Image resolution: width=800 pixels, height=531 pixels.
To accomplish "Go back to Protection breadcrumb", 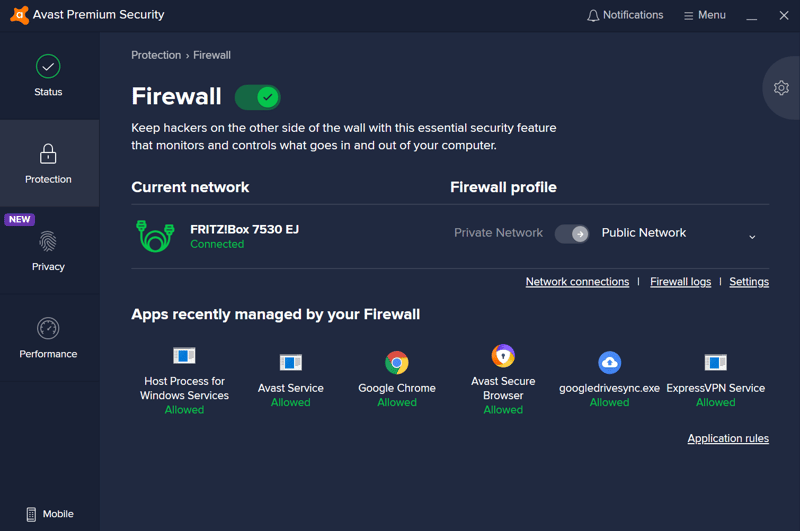I will pos(156,55).
